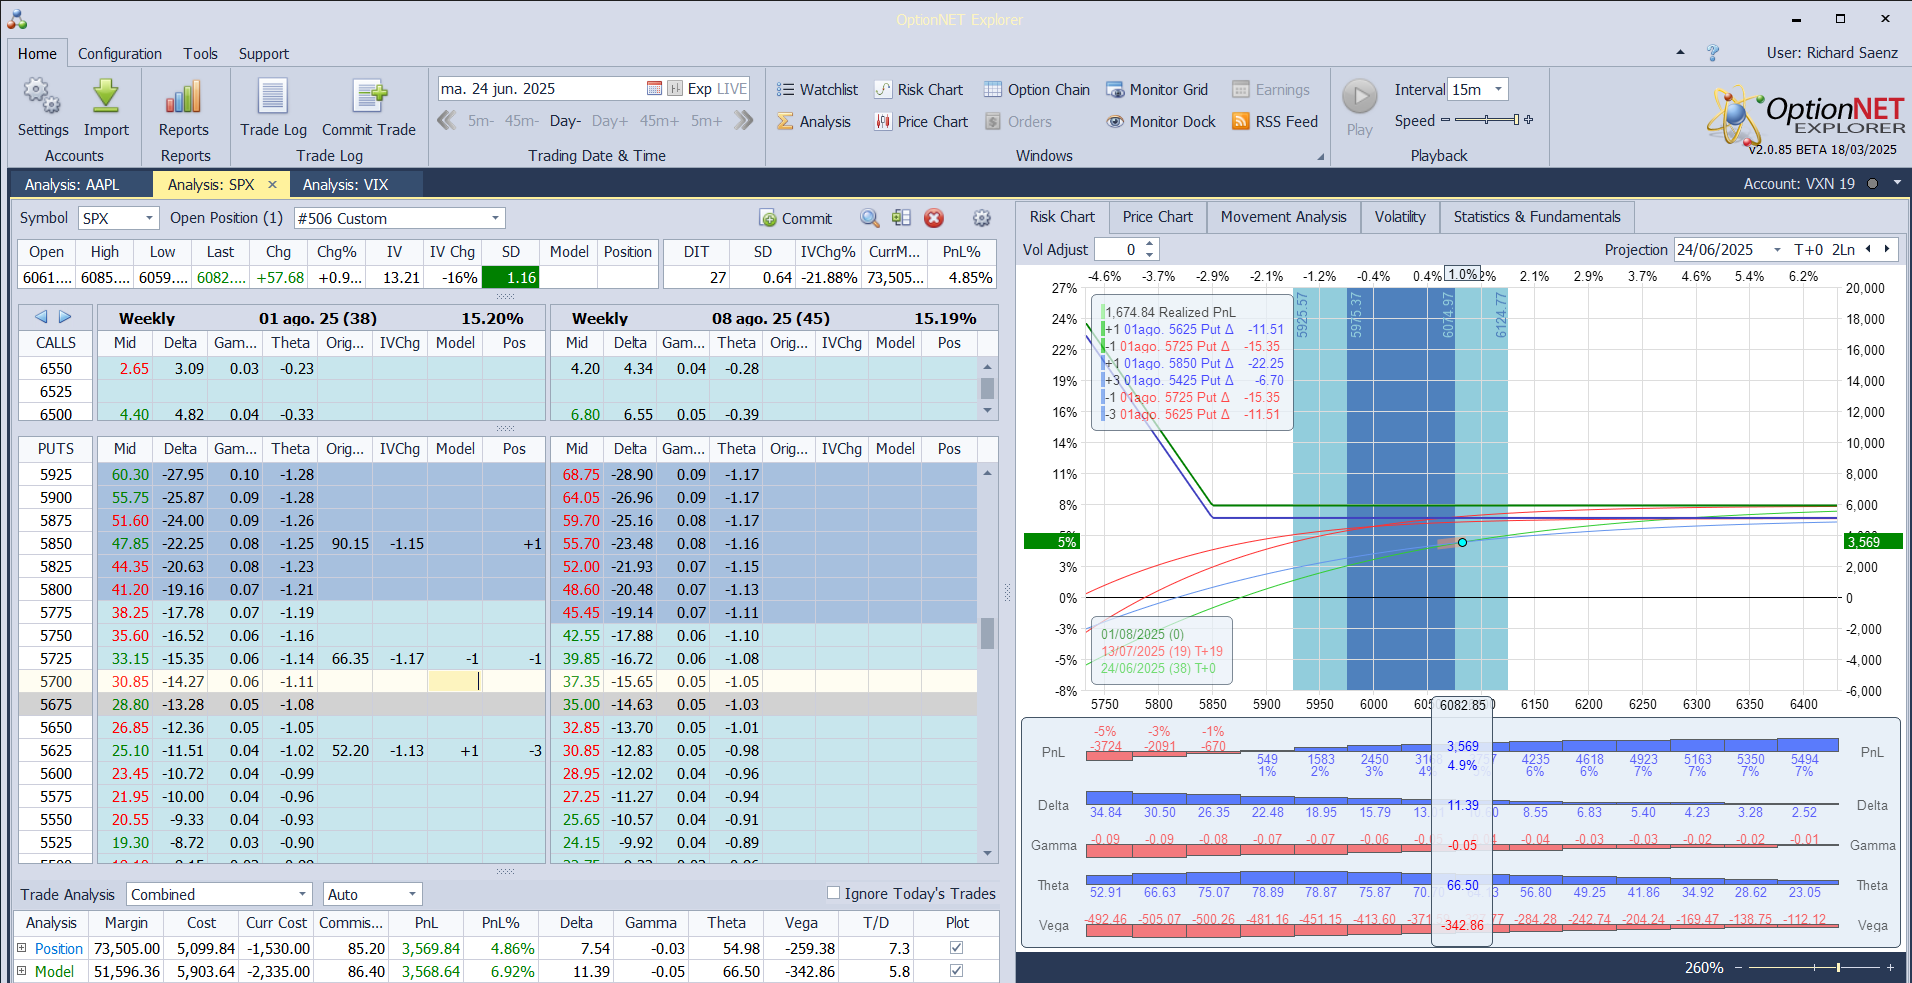
Task: Close the Analysis: SPX tab
Action: (x=272, y=184)
